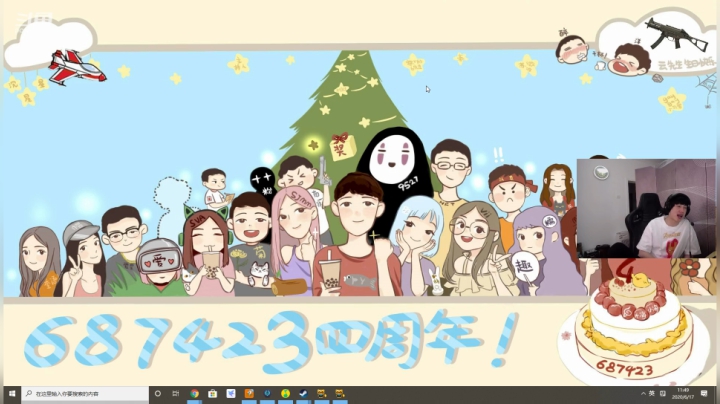This screenshot has width=720, height=404.
Task: Switch the 英 input language indicator
Action: tap(652, 393)
